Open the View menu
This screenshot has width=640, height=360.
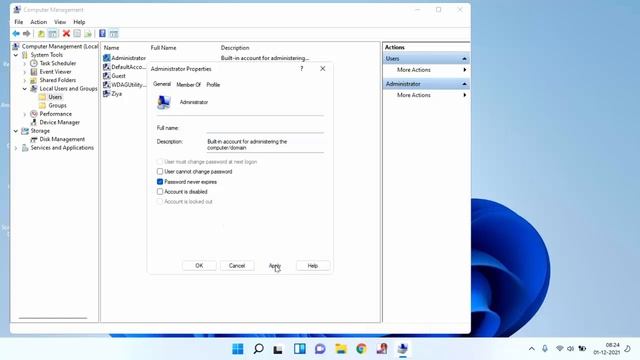pyautogui.click(x=60, y=22)
